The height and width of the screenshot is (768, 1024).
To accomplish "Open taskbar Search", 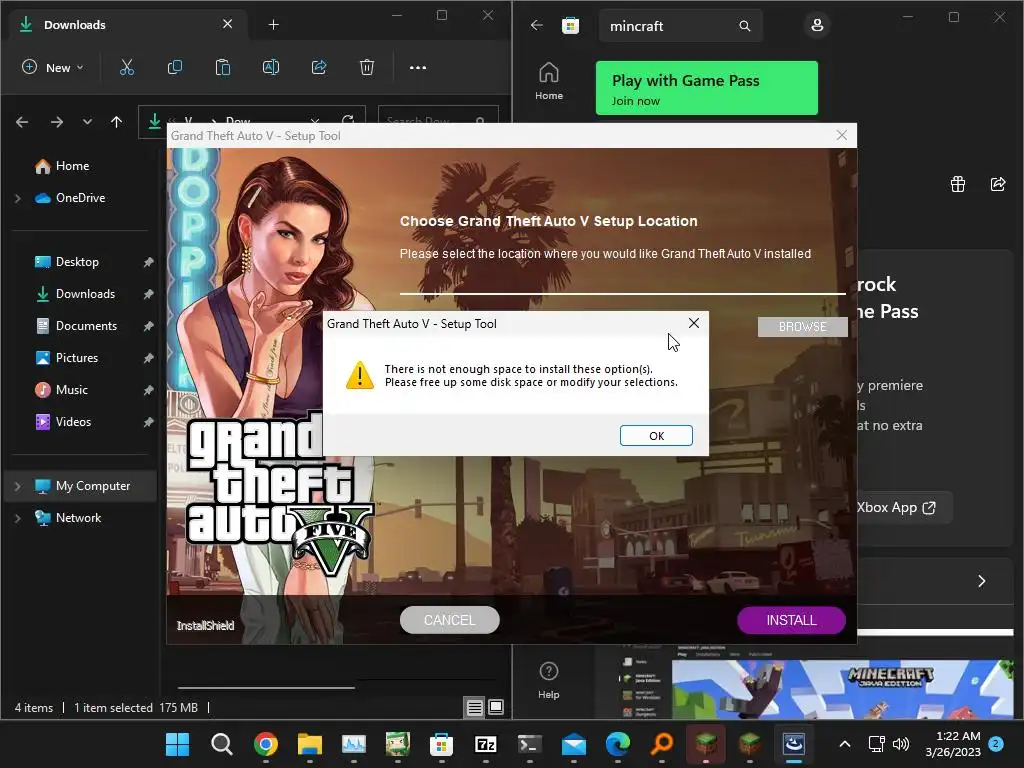I will pyautogui.click(x=221, y=744).
